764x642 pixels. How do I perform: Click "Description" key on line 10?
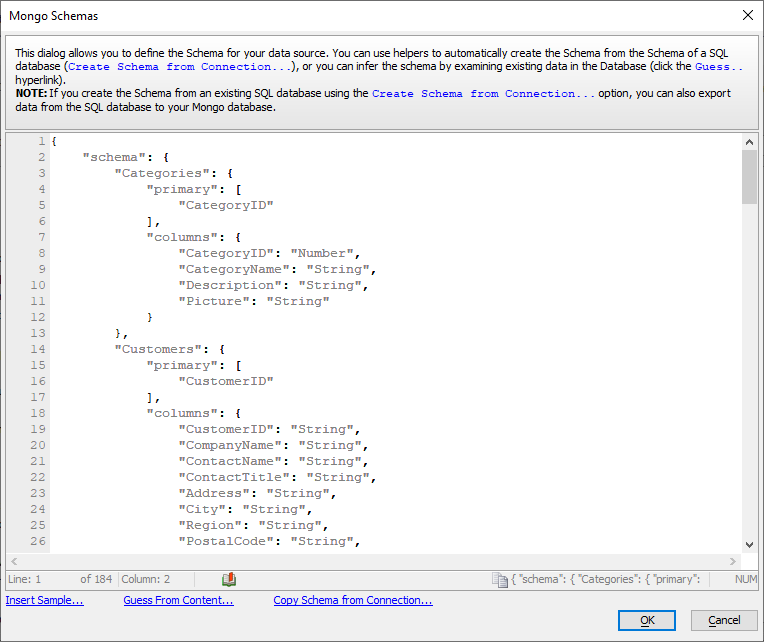pyautogui.click(x=230, y=285)
